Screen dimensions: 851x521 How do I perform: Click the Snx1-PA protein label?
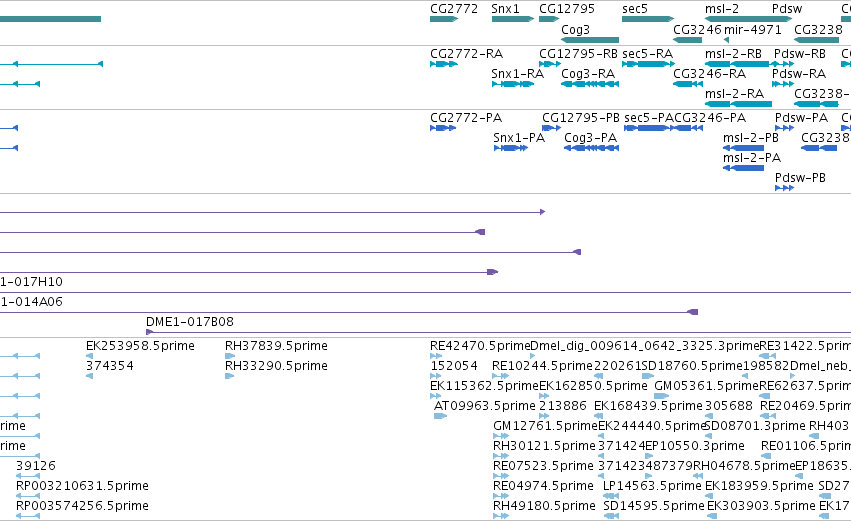[519, 138]
